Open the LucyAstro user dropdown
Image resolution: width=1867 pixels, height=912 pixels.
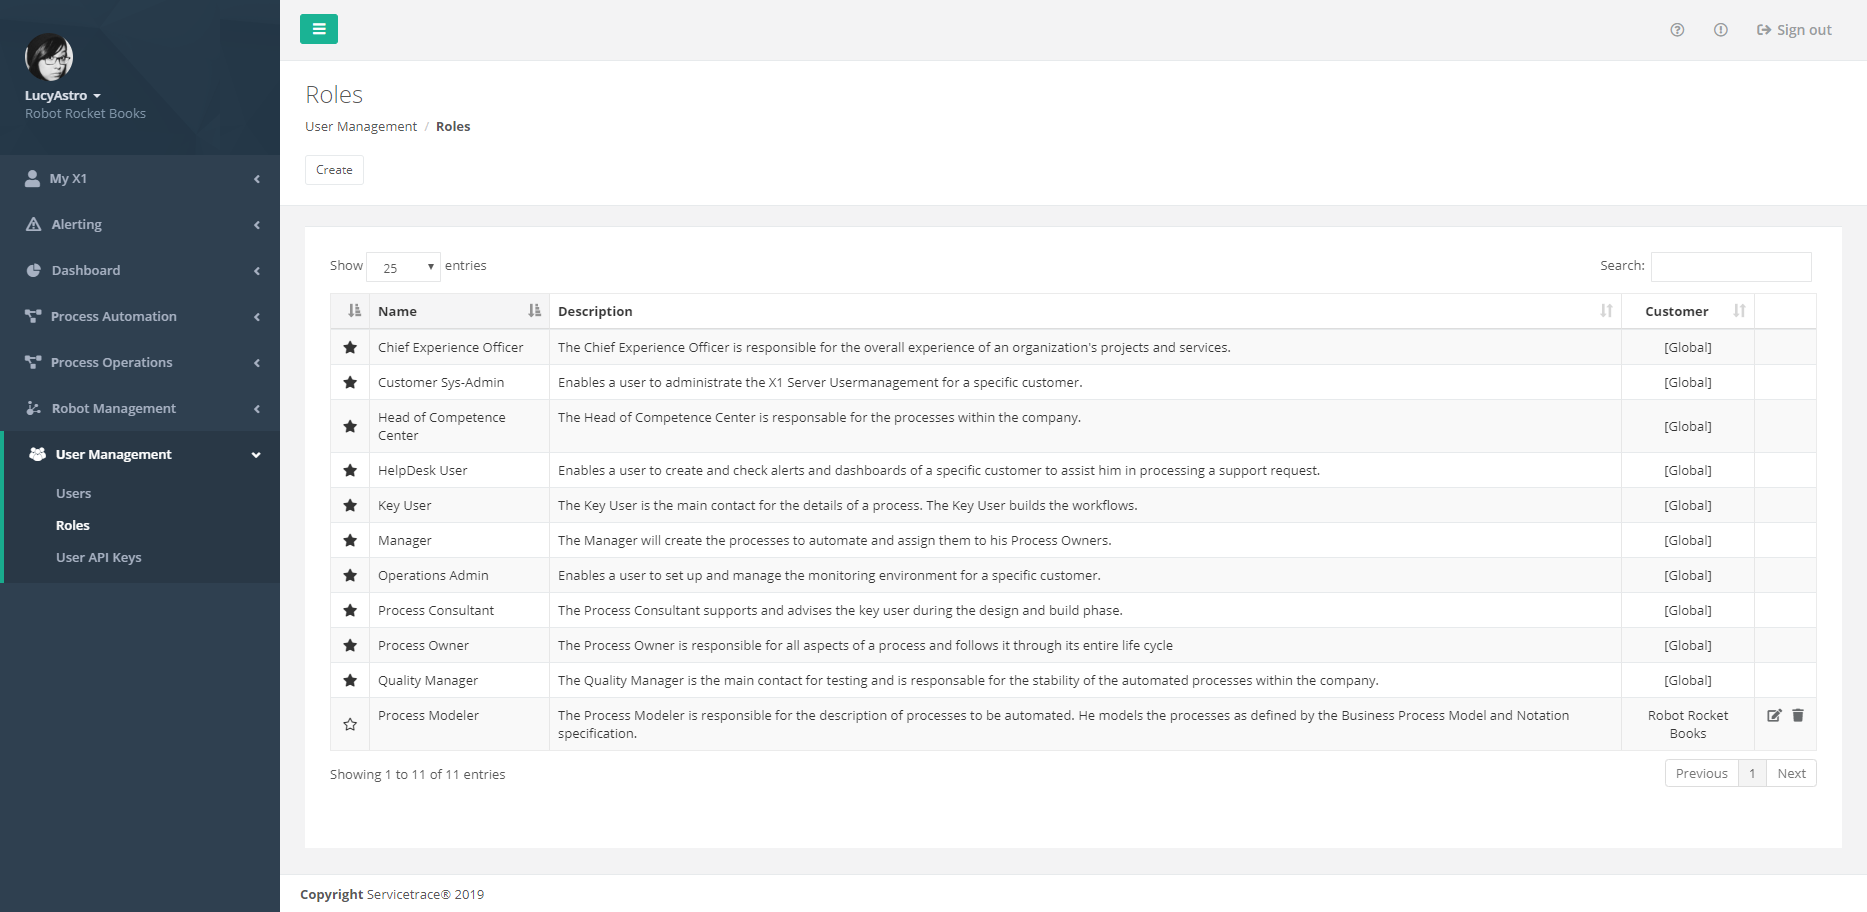[x=63, y=95]
